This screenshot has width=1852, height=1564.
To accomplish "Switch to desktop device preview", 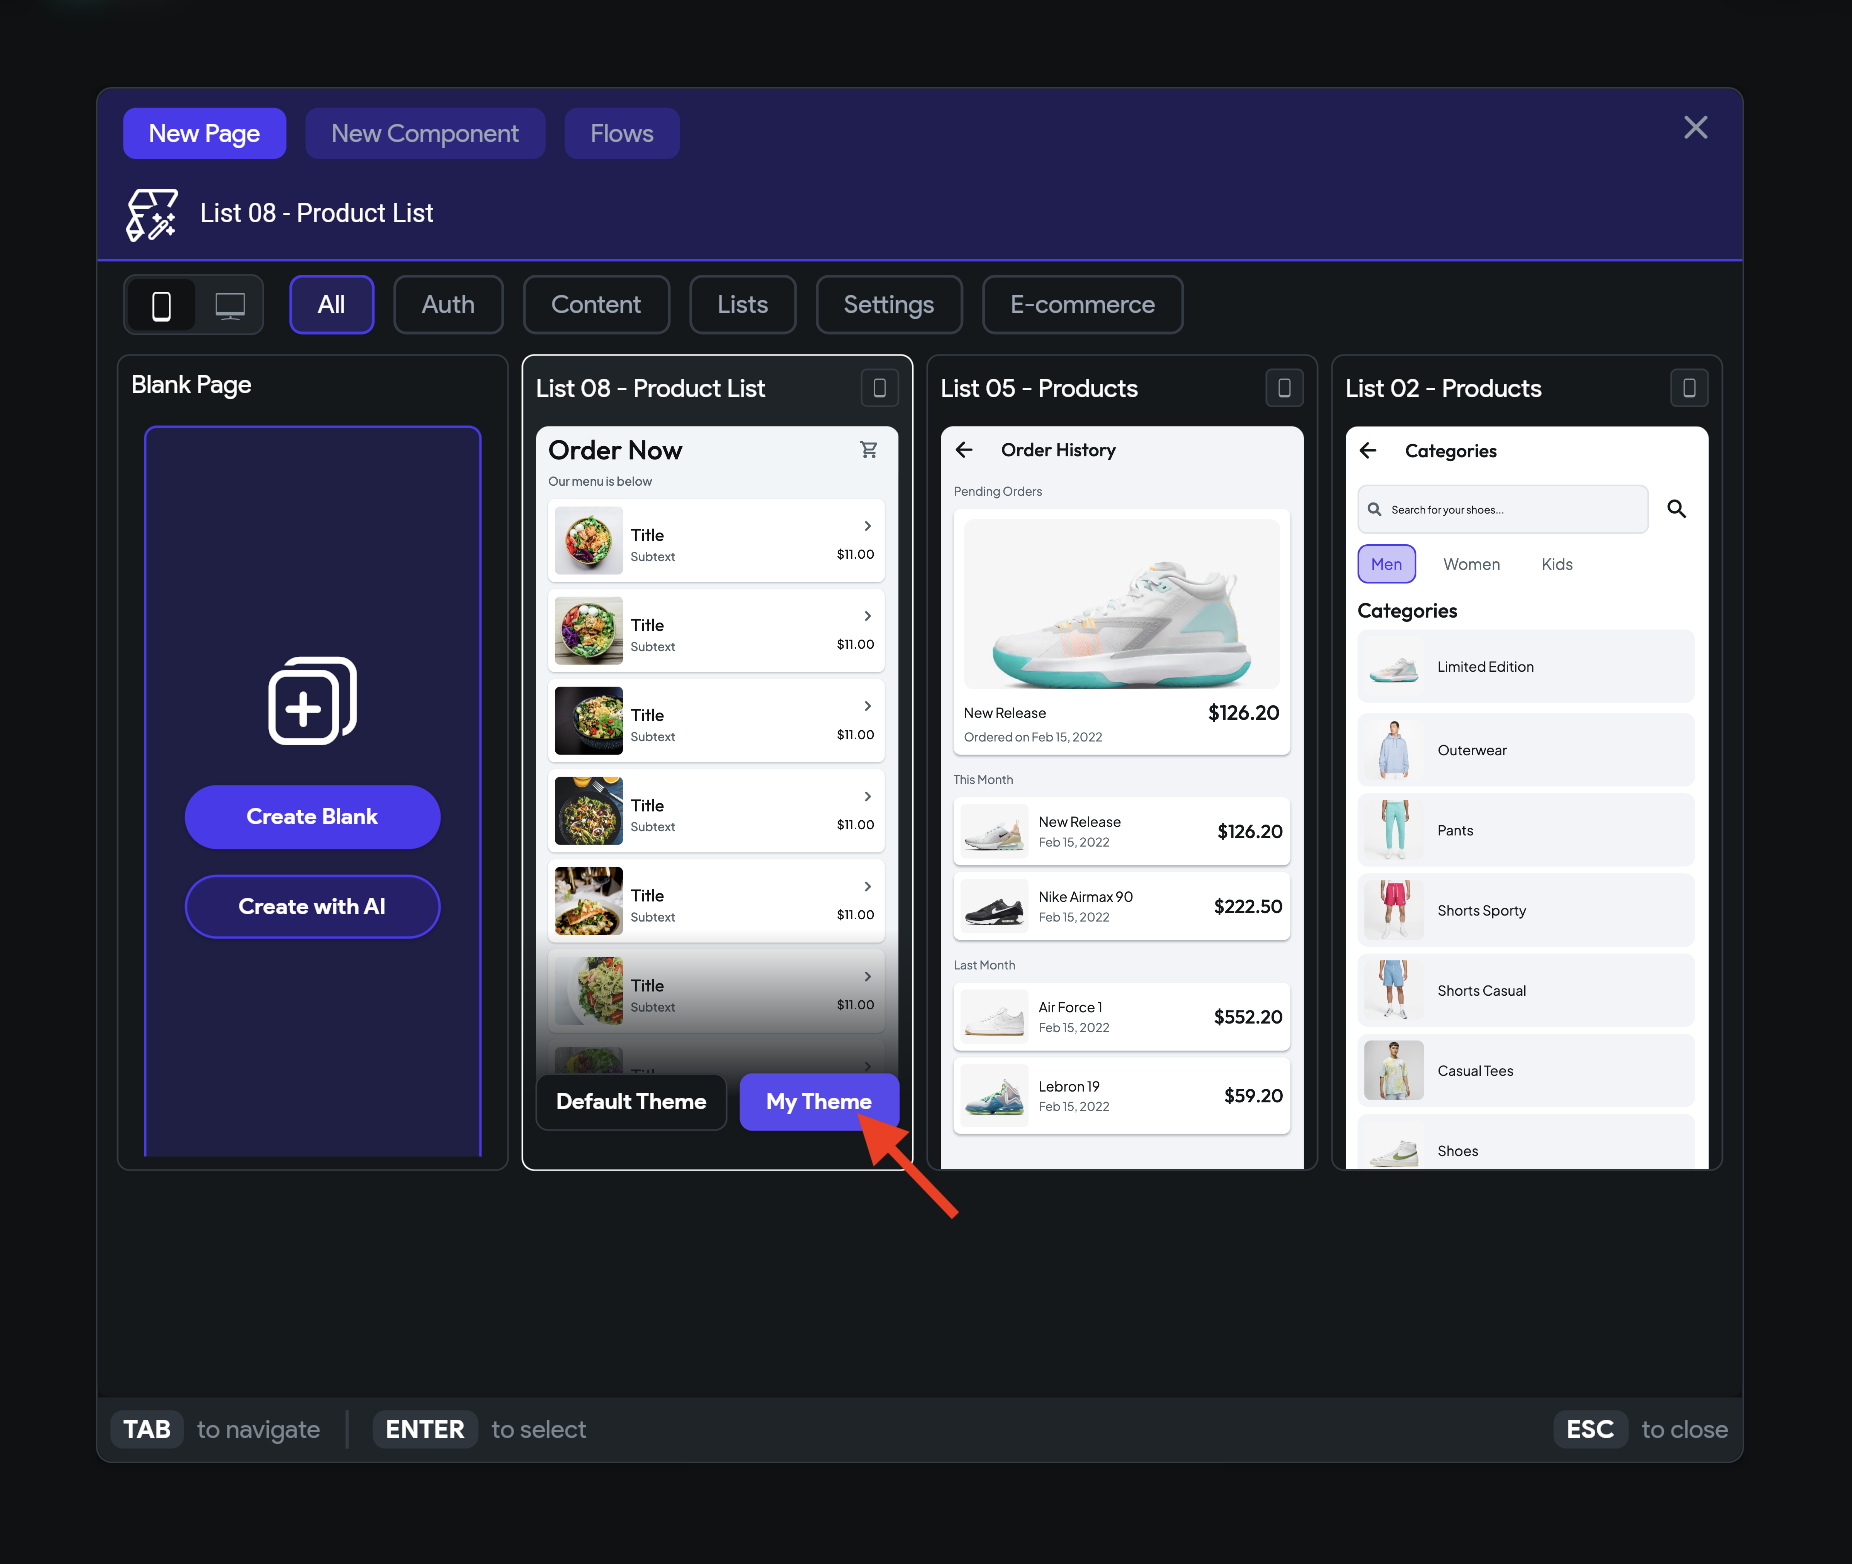I will (230, 305).
